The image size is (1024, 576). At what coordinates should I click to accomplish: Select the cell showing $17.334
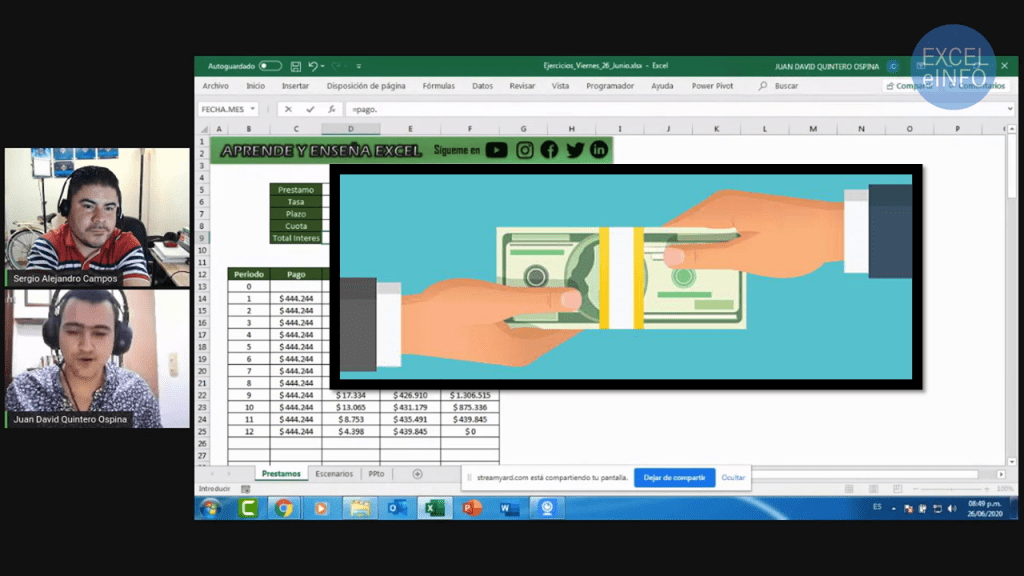(x=351, y=395)
